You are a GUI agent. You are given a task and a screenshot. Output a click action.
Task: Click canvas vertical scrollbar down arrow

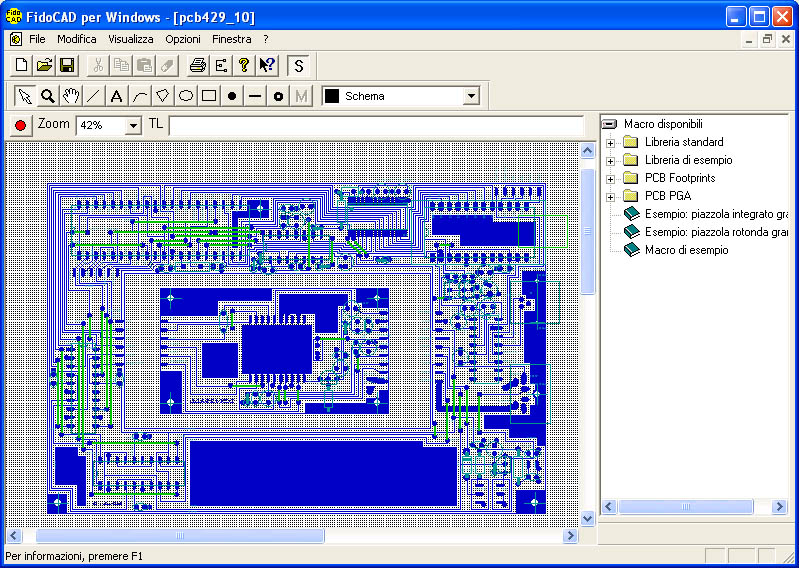(x=588, y=519)
